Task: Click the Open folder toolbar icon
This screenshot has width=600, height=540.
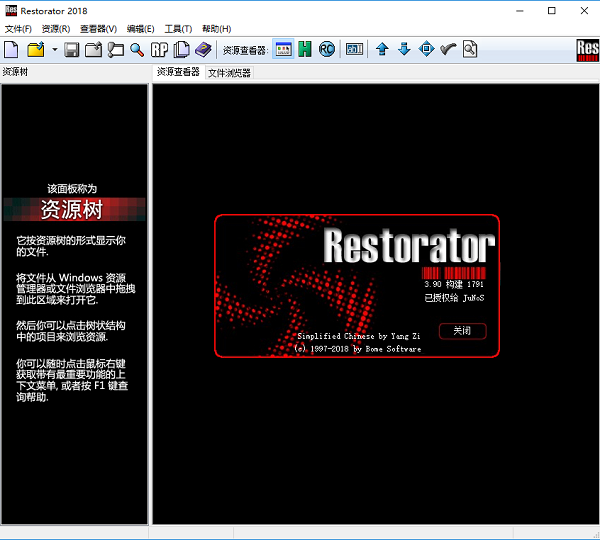Action: (35, 49)
